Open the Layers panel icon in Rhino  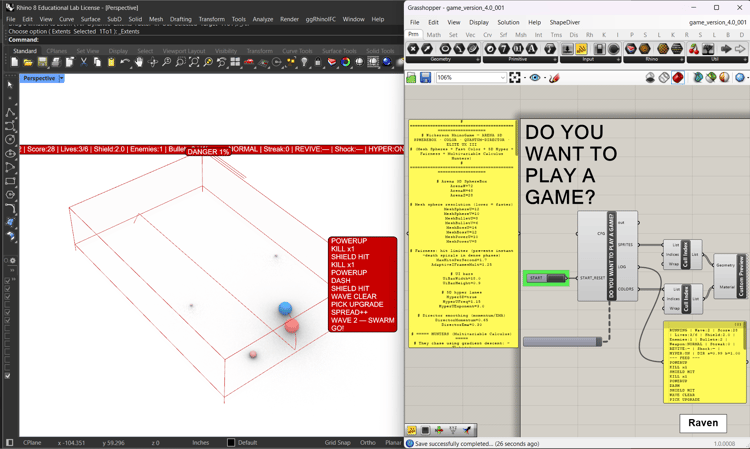(x=332, y=62)
